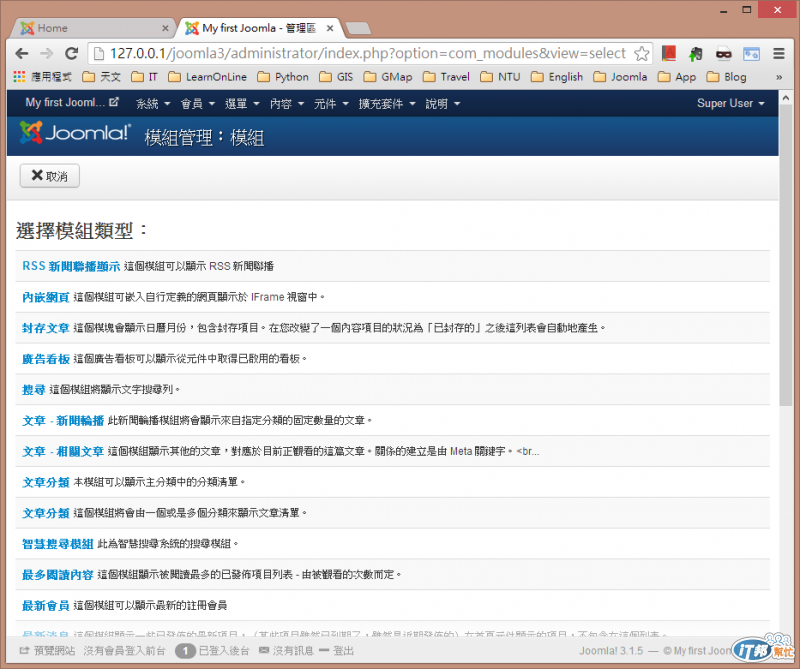
Task: Switch to the Home browser tab
Action: click(92, 28)
